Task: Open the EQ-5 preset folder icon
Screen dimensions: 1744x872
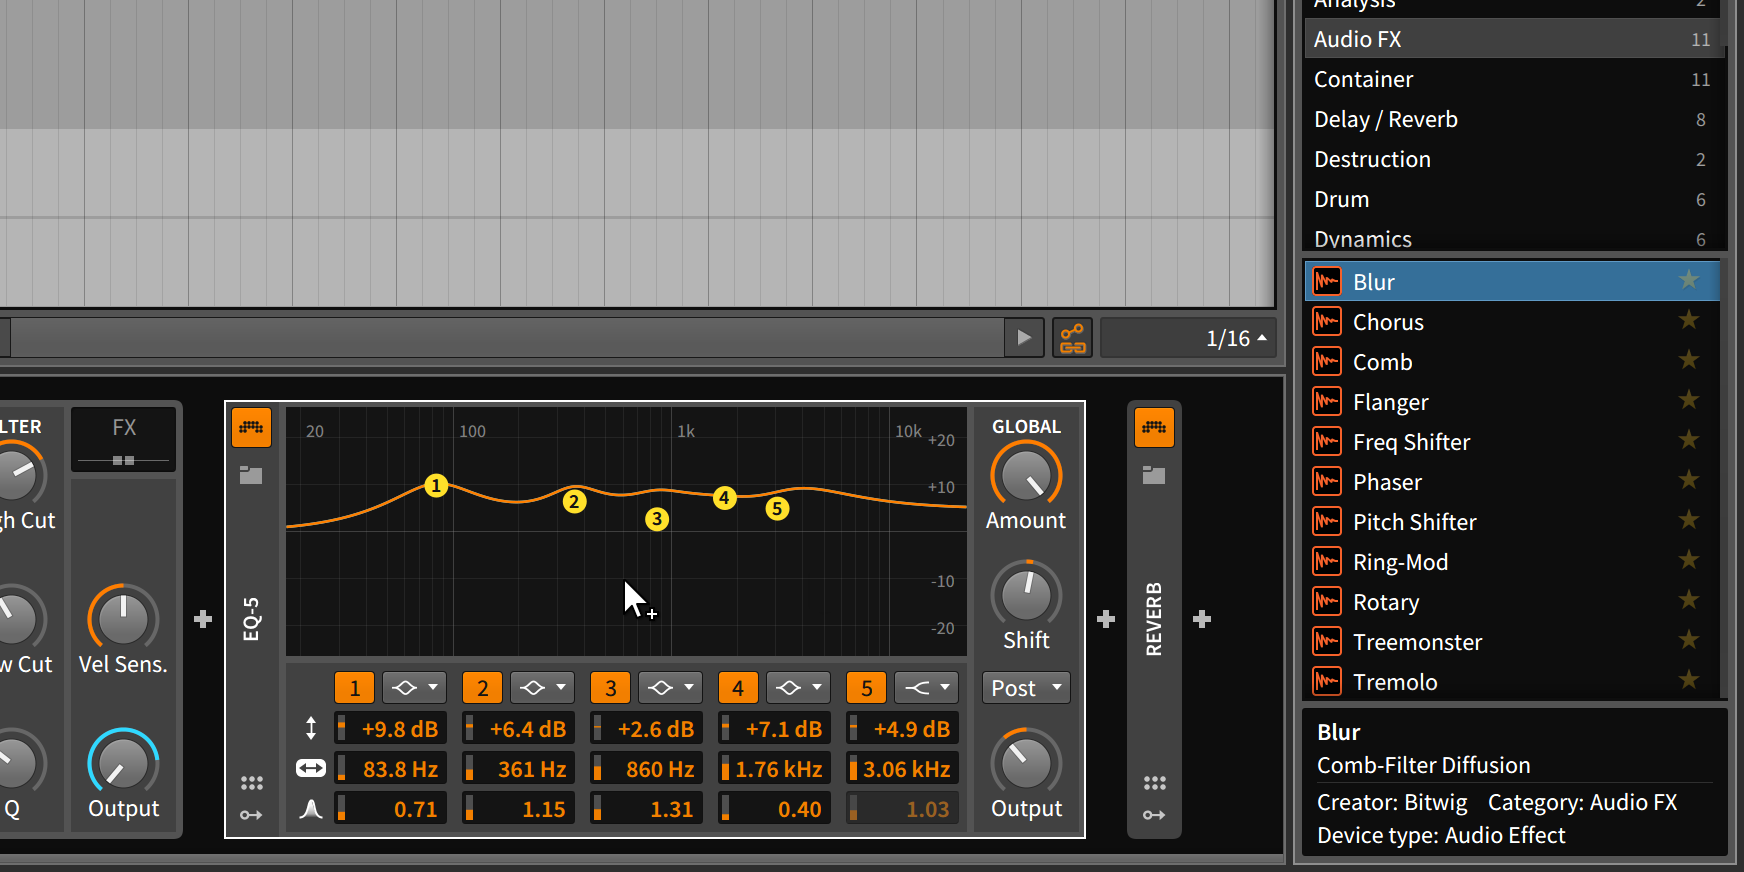Action: (251, 475)
